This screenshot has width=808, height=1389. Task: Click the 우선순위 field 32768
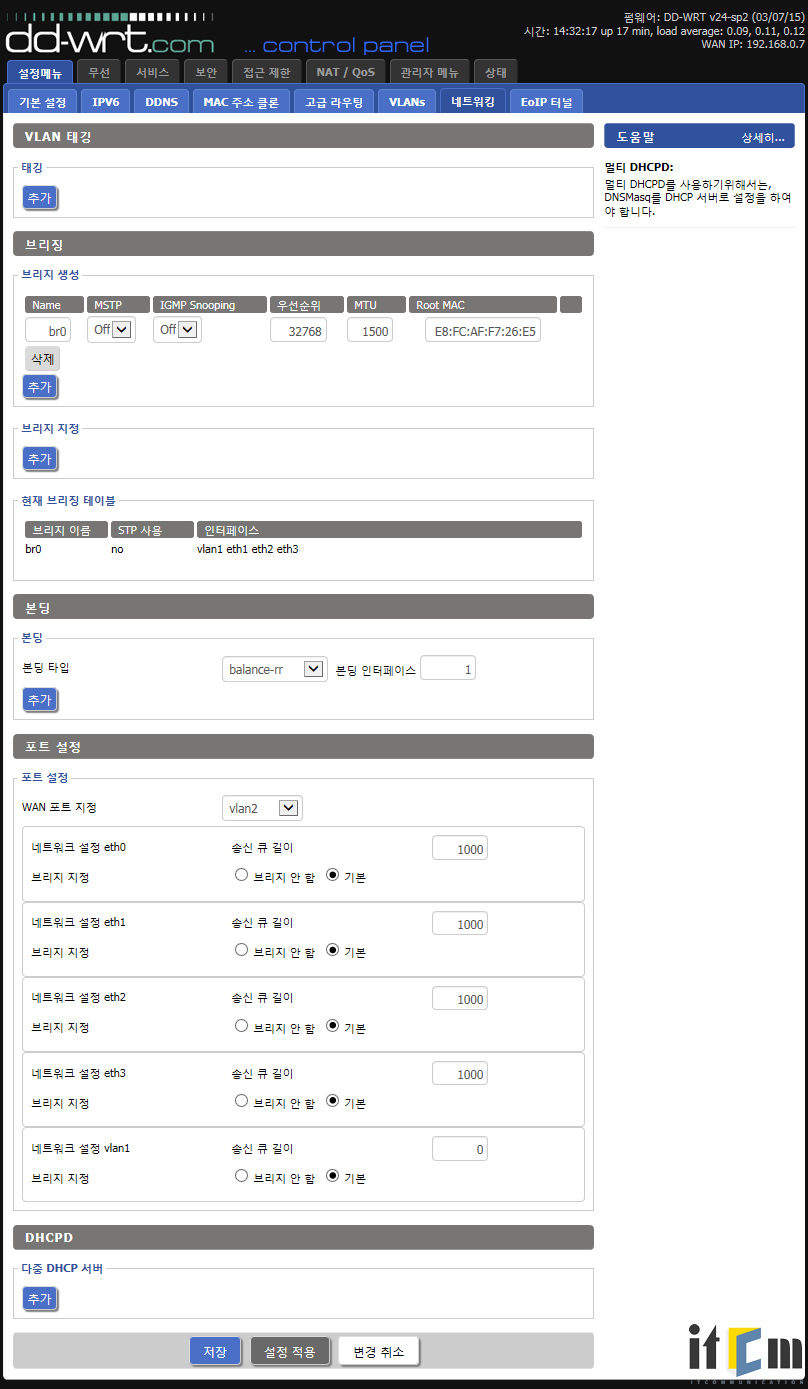[x=298, y=330]
